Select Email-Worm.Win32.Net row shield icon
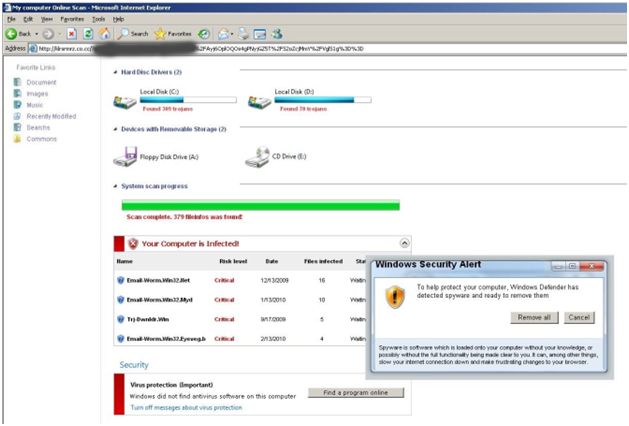Viewport: 629px width, 426px height. pyautogui.click(x=120, y=280)
